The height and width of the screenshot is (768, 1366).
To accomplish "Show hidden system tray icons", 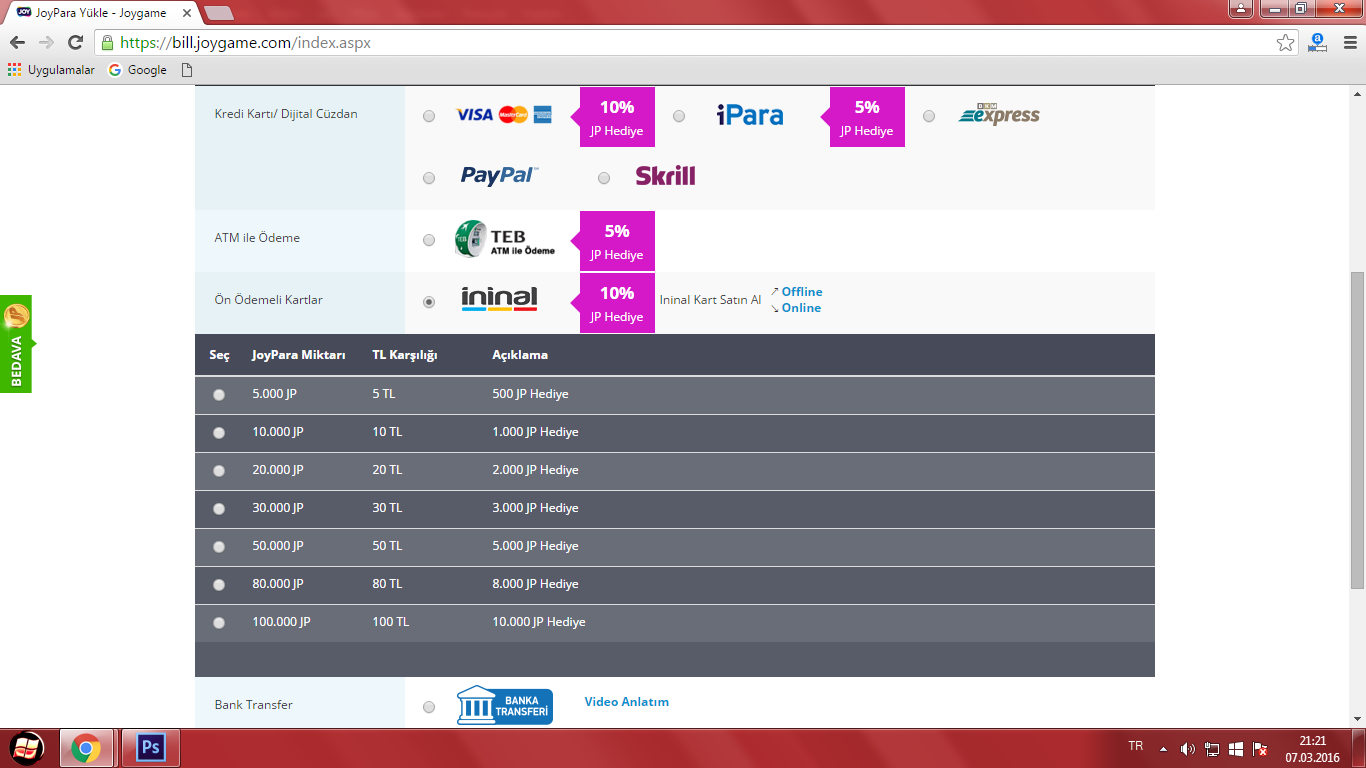I will 1163,749.
